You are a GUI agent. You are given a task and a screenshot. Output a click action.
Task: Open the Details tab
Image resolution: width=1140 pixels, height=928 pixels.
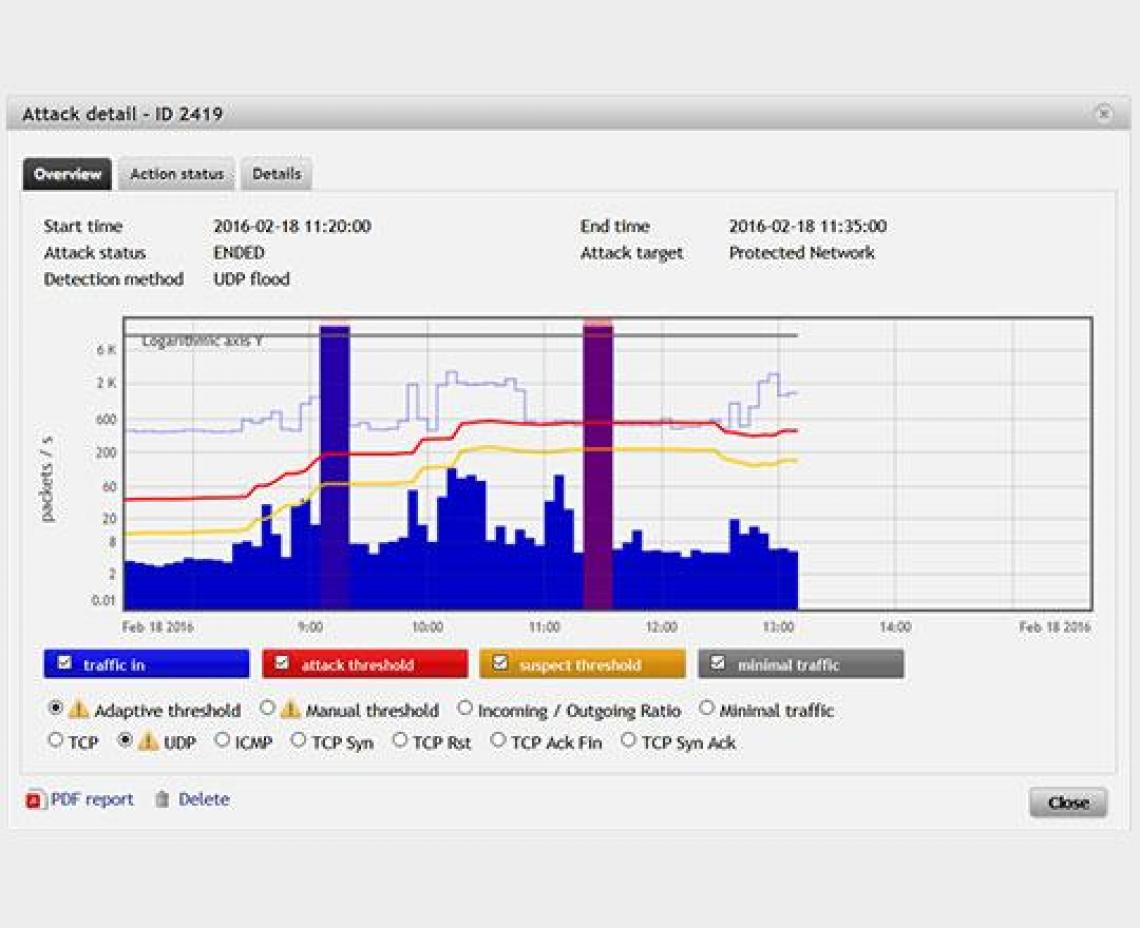(276, 173)
